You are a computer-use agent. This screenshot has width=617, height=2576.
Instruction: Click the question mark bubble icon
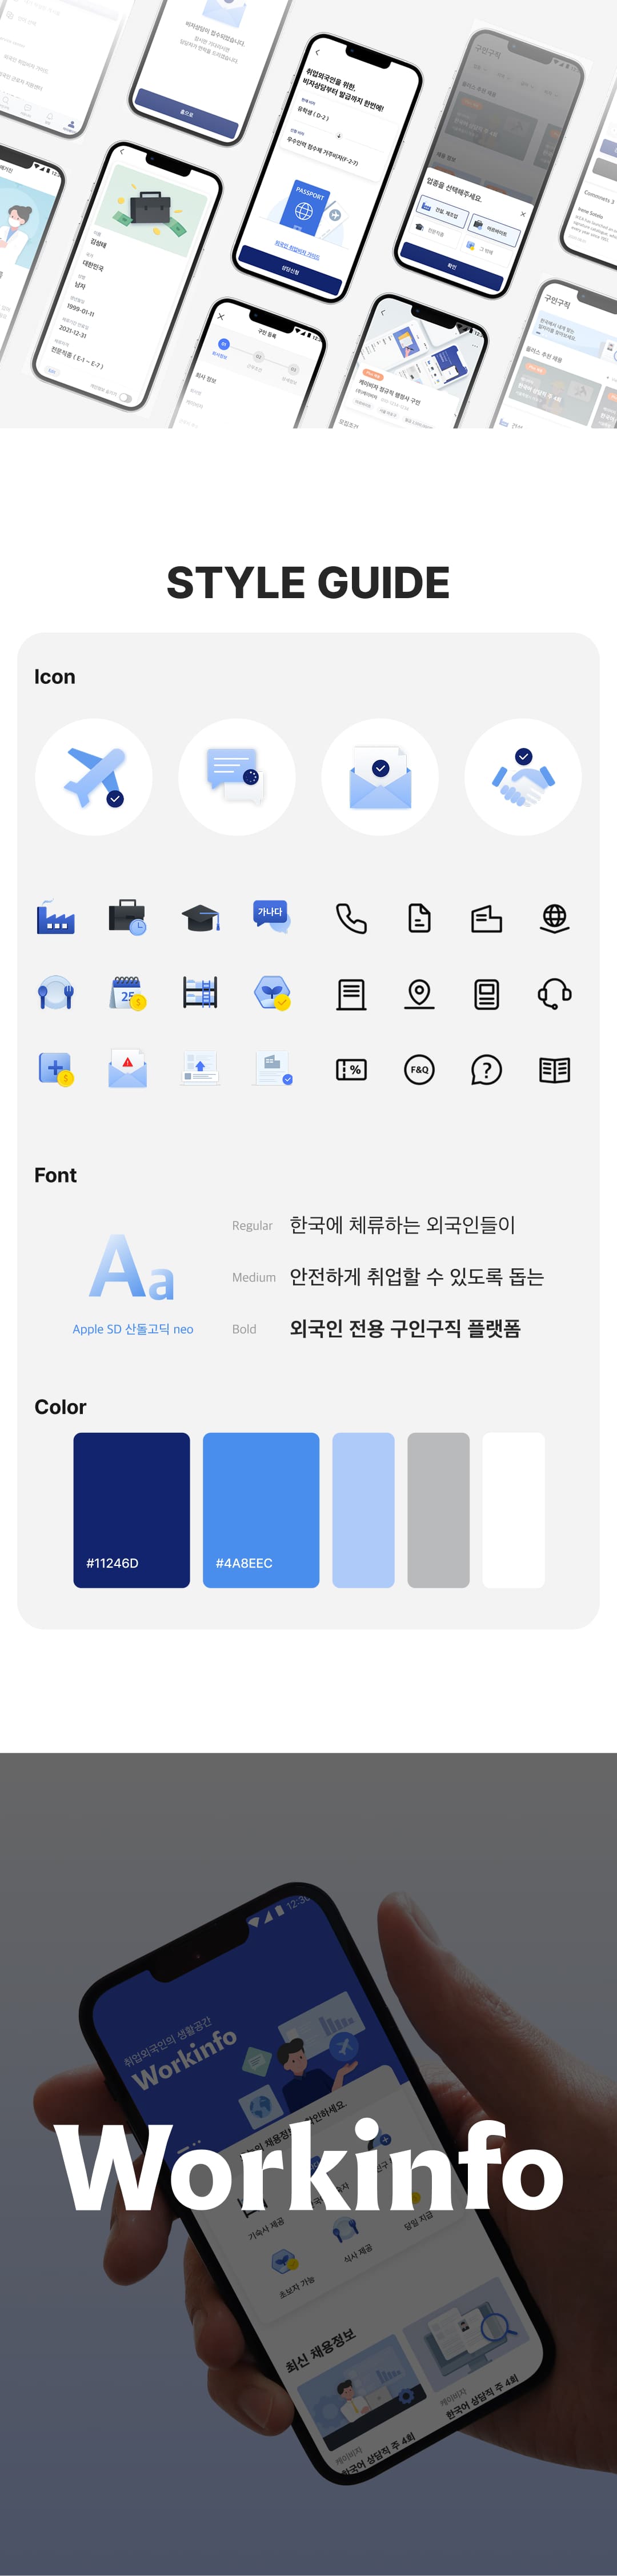487,1070
